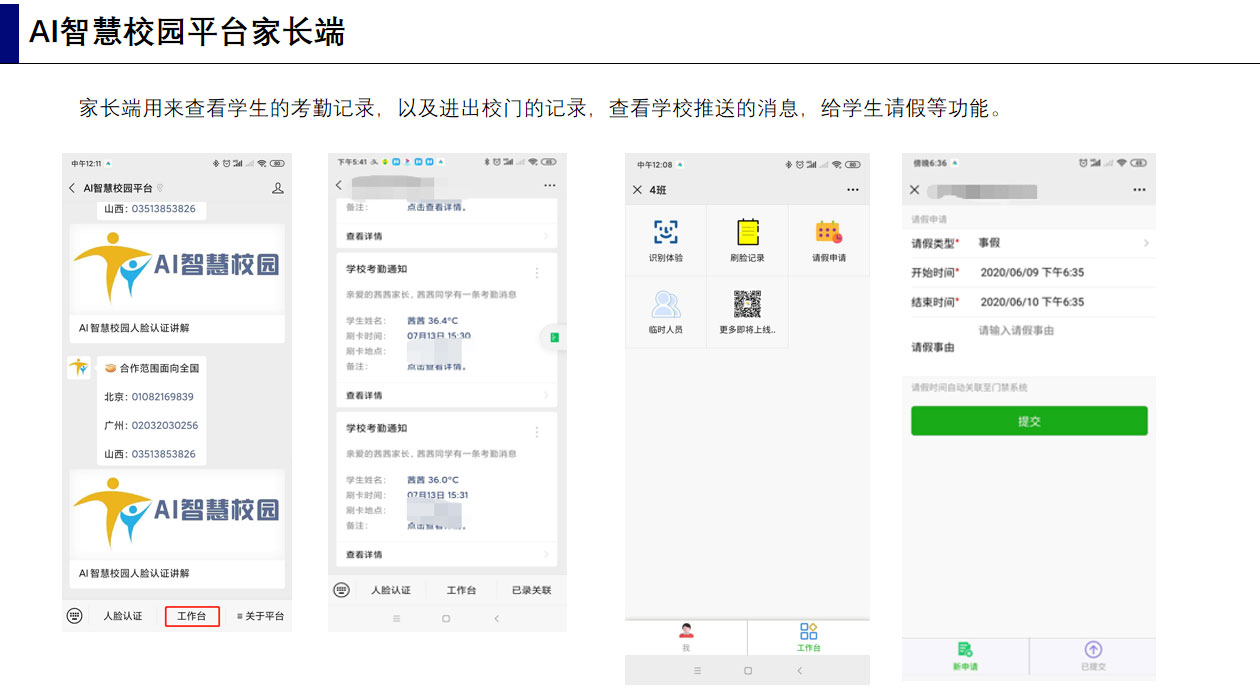Tap the keyboard icon beside 人脸认证 in first phone
This screenshot has height=700, width=1260.
(74, 616)
